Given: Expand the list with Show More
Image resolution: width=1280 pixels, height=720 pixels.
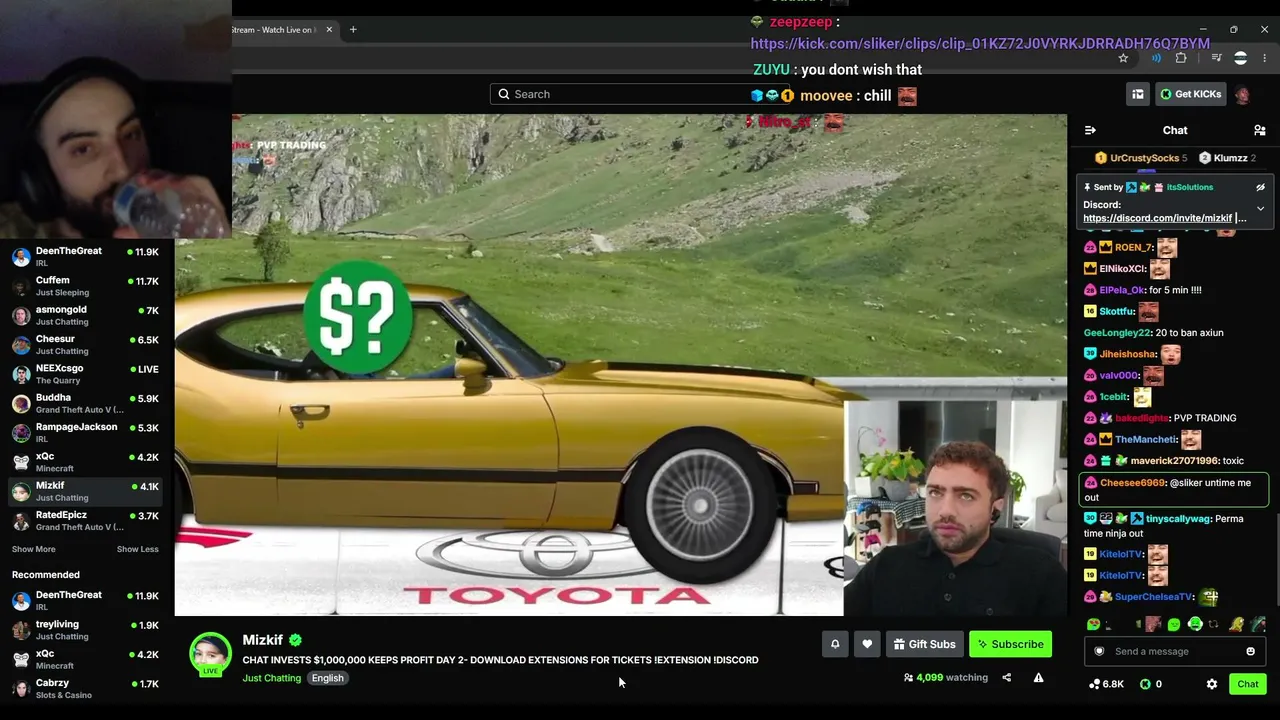Looking at the screenshot, I should tap(34, 549).
